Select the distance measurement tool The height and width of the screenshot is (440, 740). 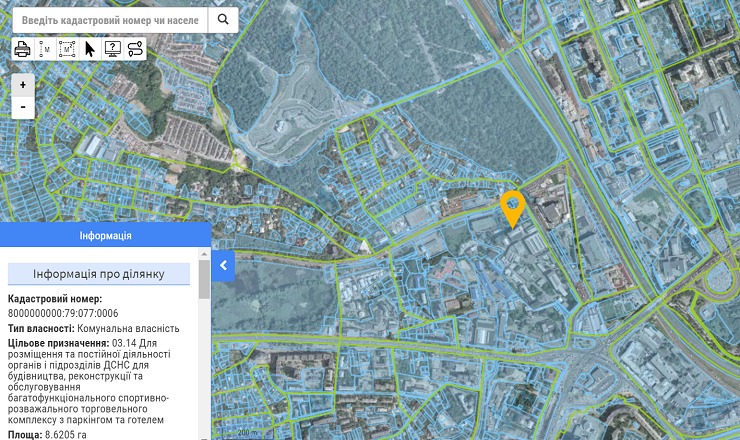(x=45, y=48)
